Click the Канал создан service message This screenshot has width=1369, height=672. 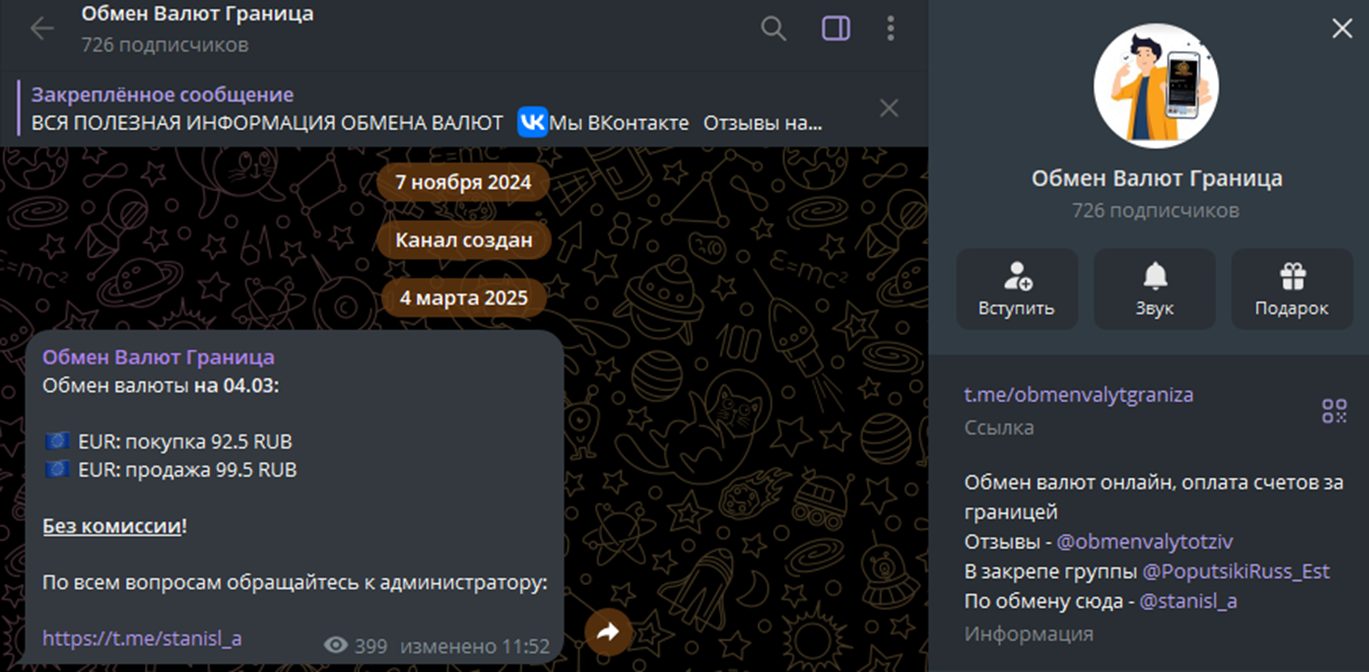tap(464, 240)
